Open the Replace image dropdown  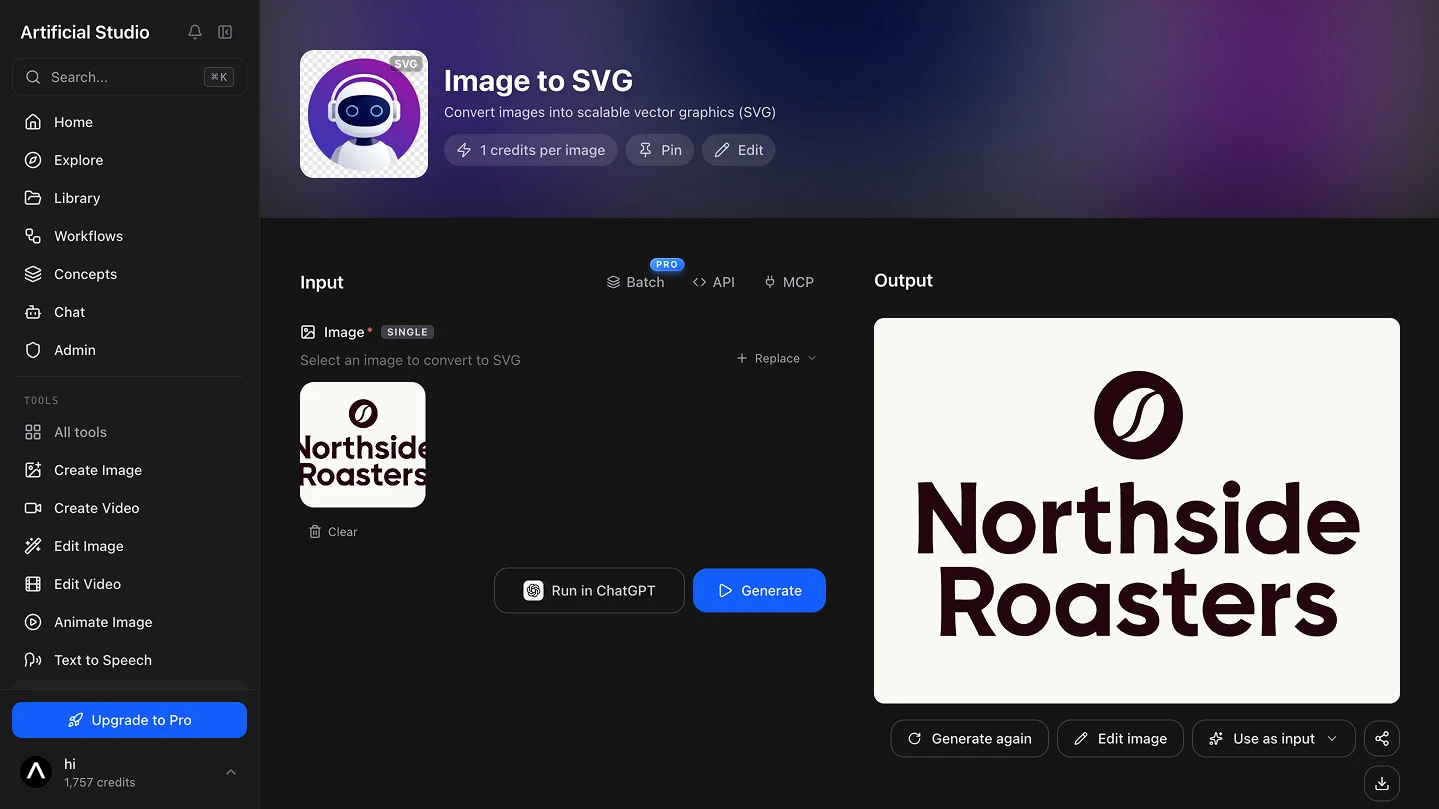777,358
